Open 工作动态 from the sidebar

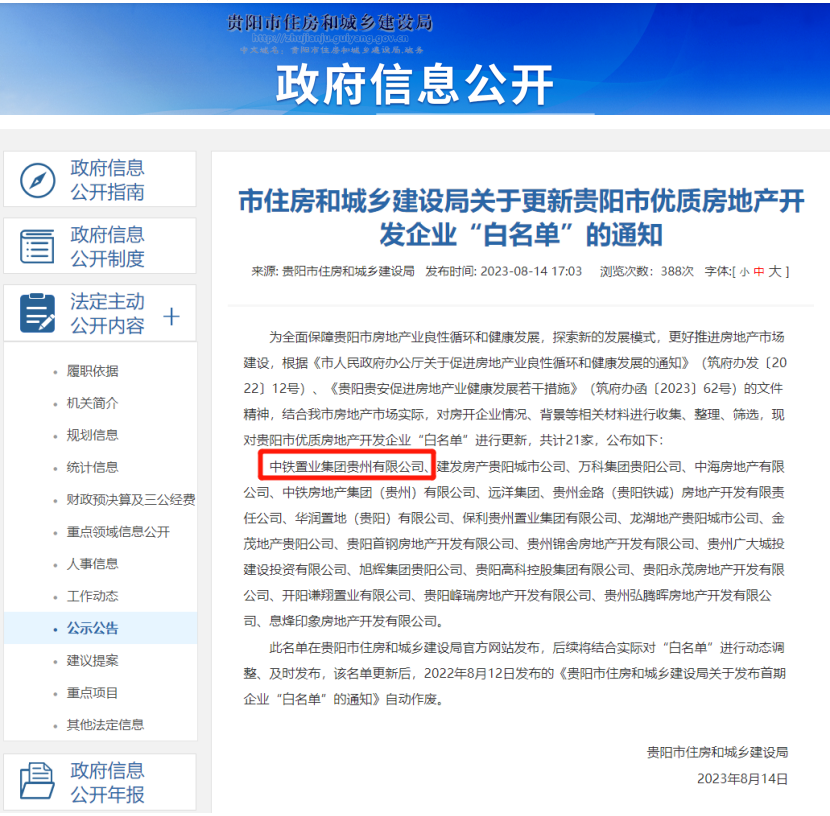[x=92, y=596]
